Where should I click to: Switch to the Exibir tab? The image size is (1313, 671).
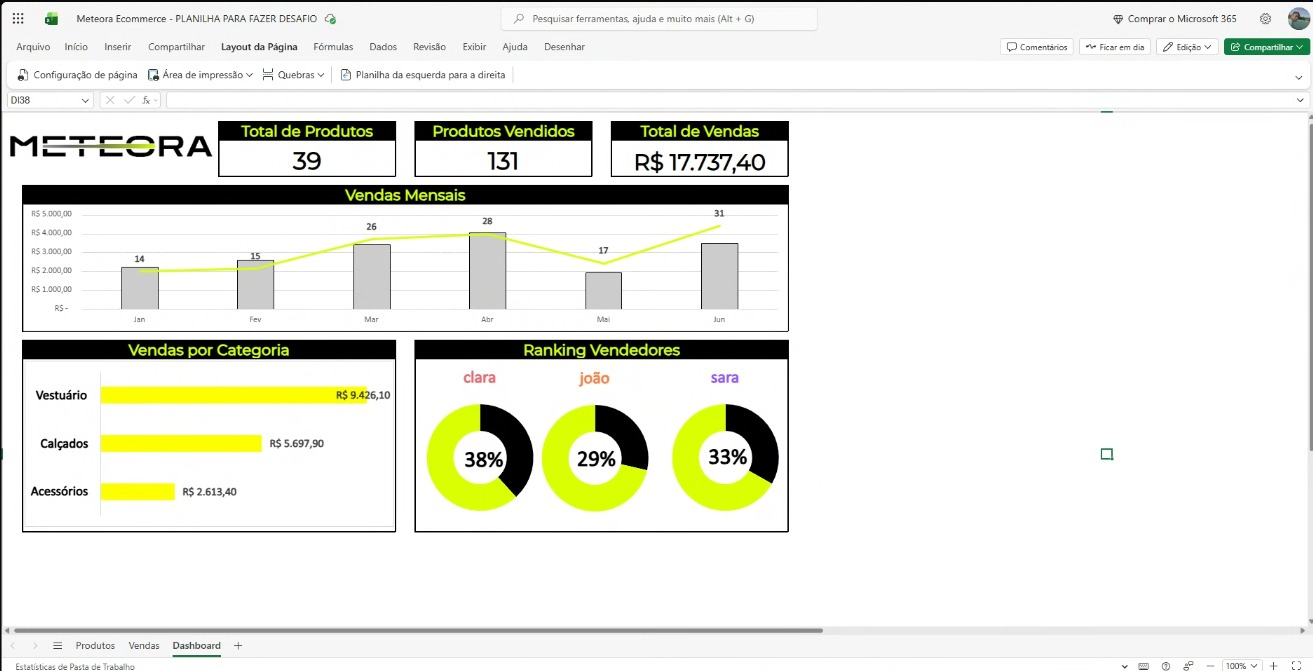point(474,47)
